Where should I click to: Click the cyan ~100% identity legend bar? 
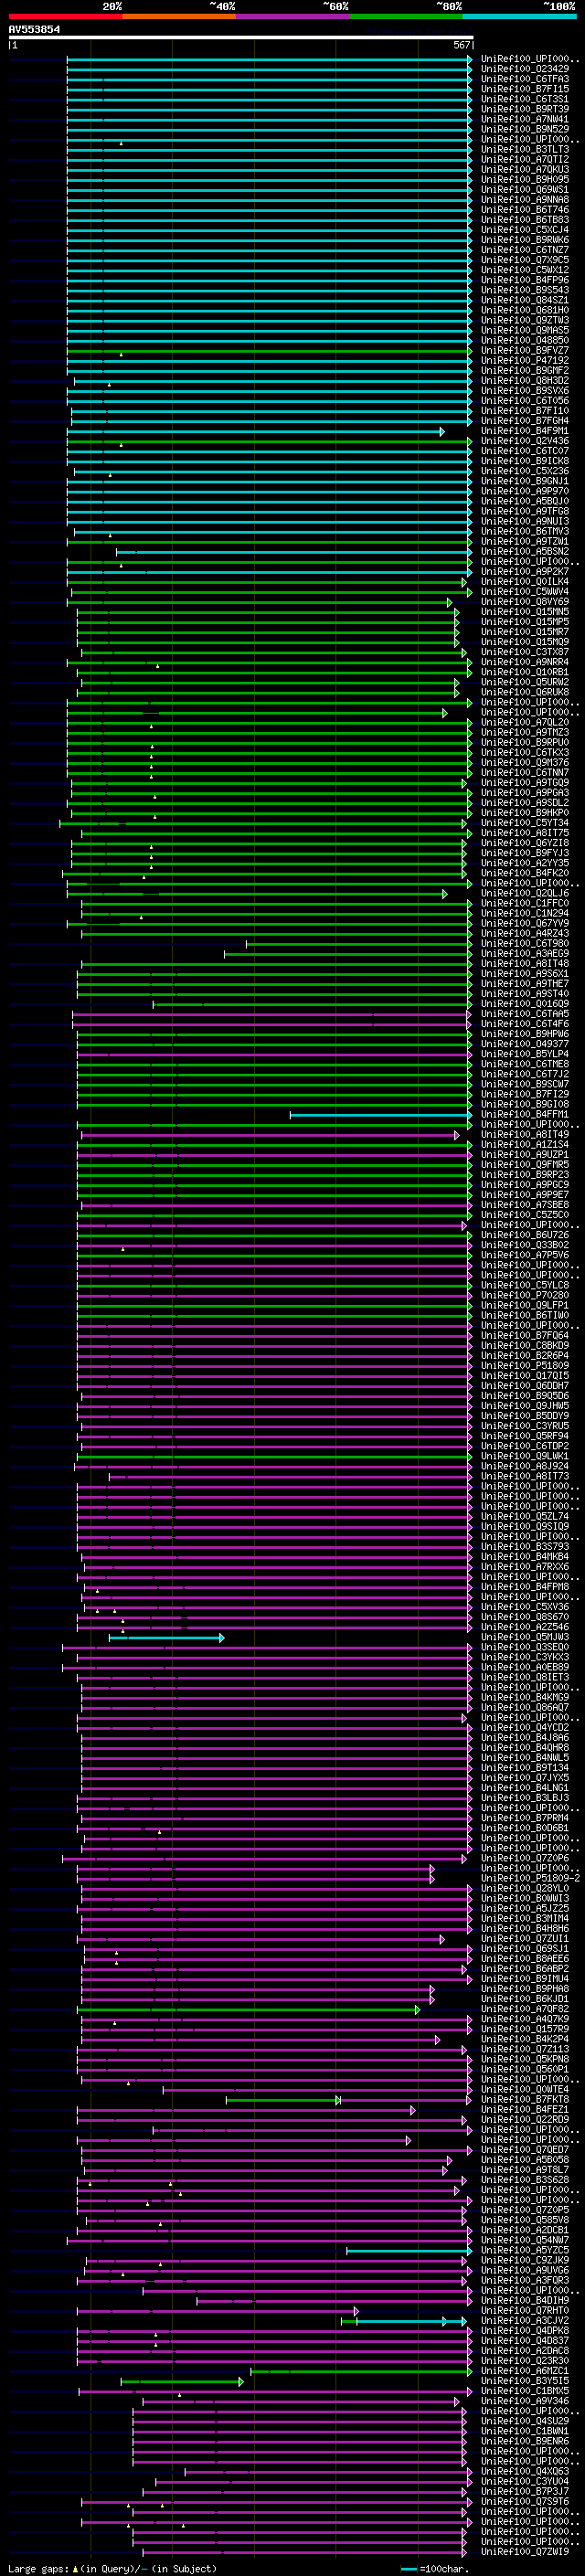(x=520, y=16)
